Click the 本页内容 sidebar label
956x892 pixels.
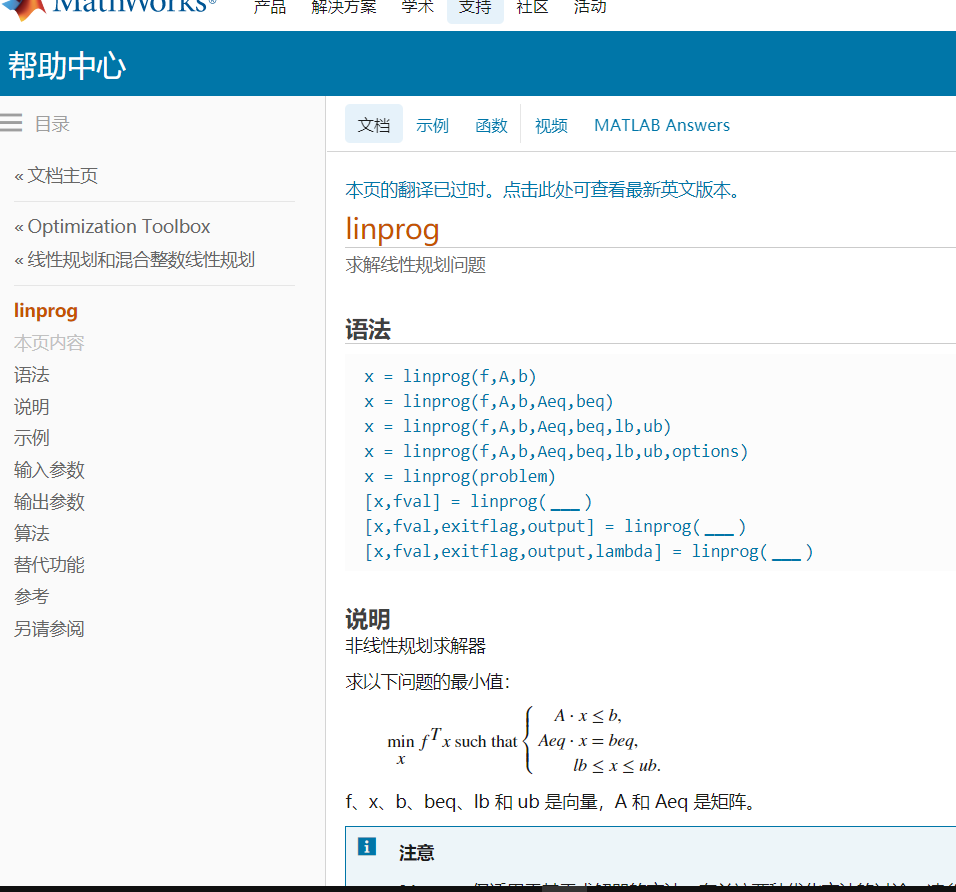(49, 343)
